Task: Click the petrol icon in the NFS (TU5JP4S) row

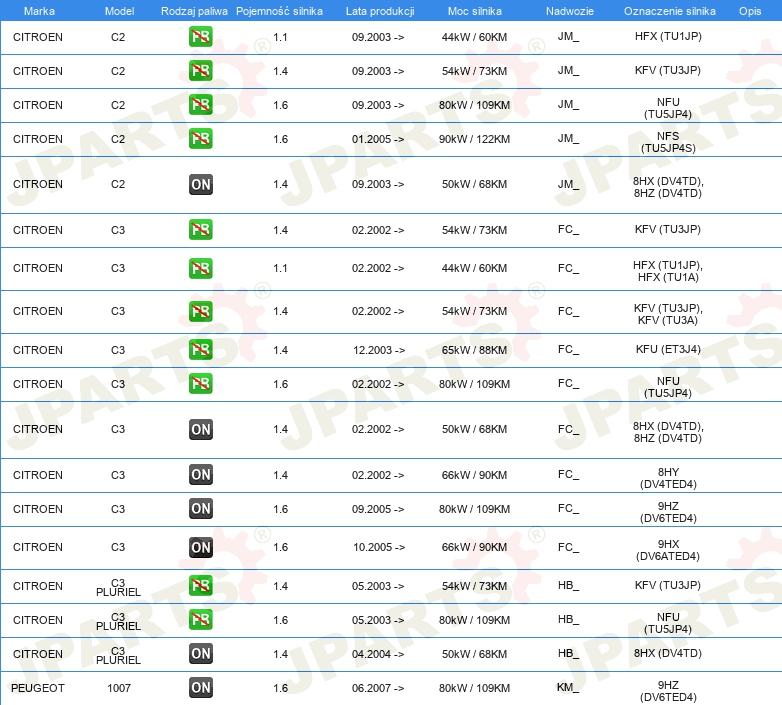Action: (x=200, y=139)
